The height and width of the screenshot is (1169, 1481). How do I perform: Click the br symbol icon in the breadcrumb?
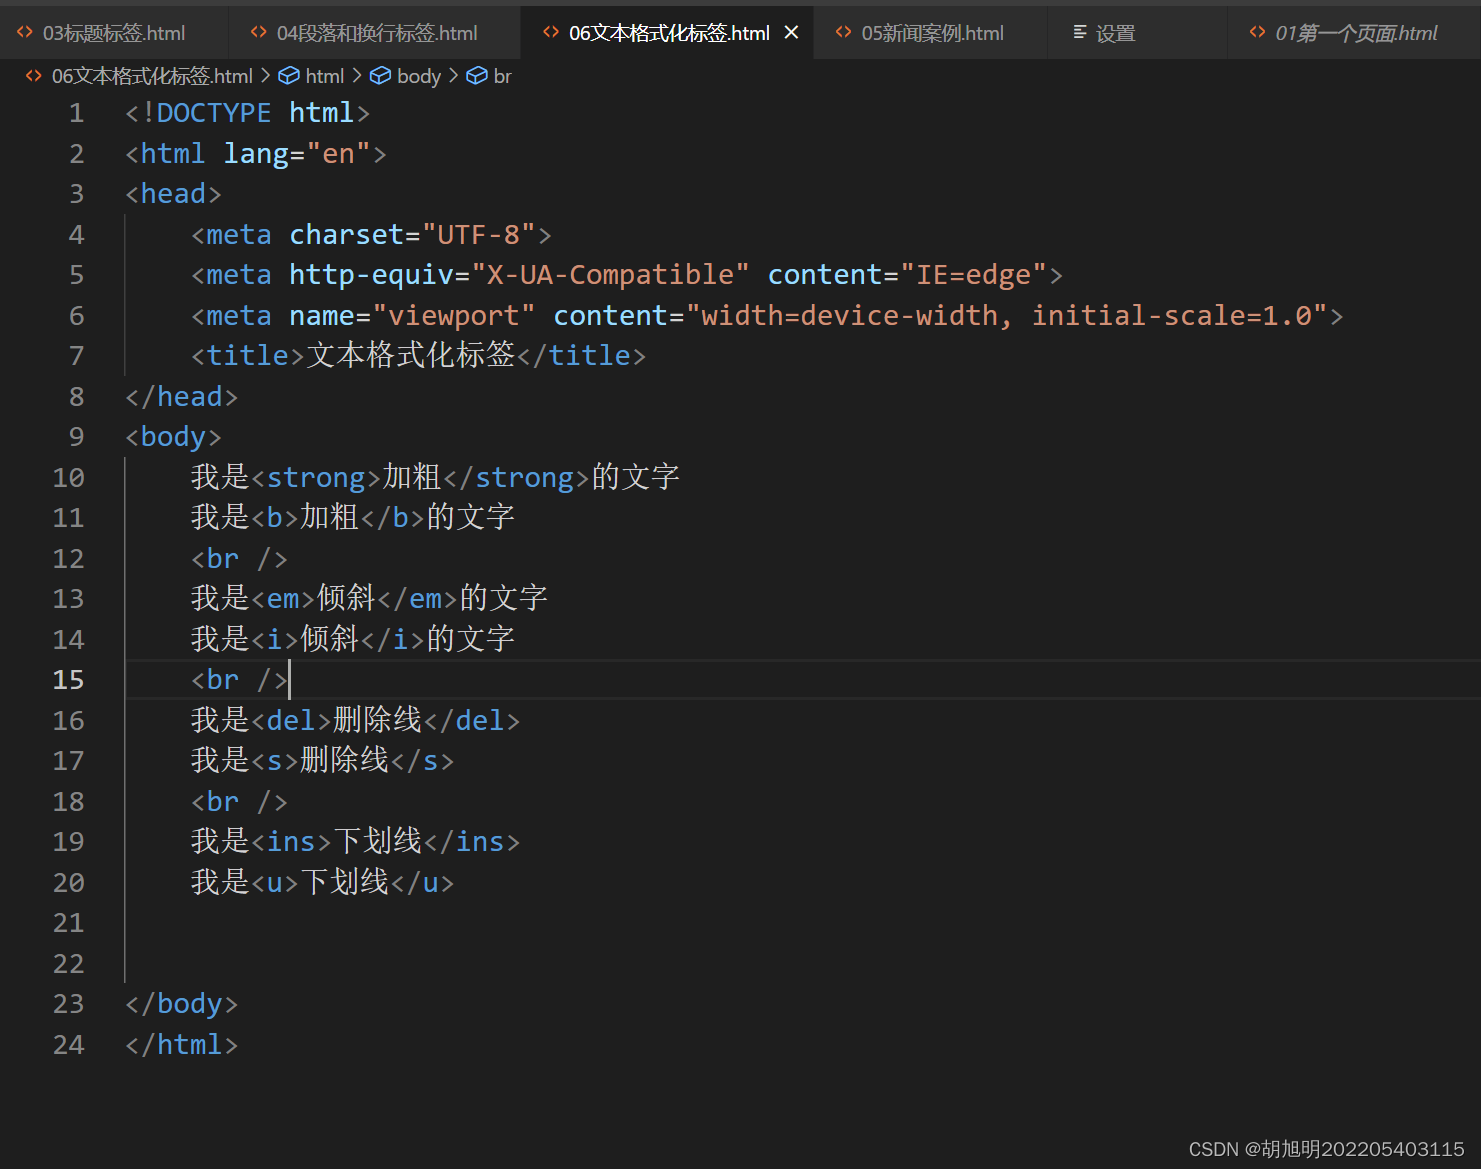pyautogui.click(x=477, y=75)
